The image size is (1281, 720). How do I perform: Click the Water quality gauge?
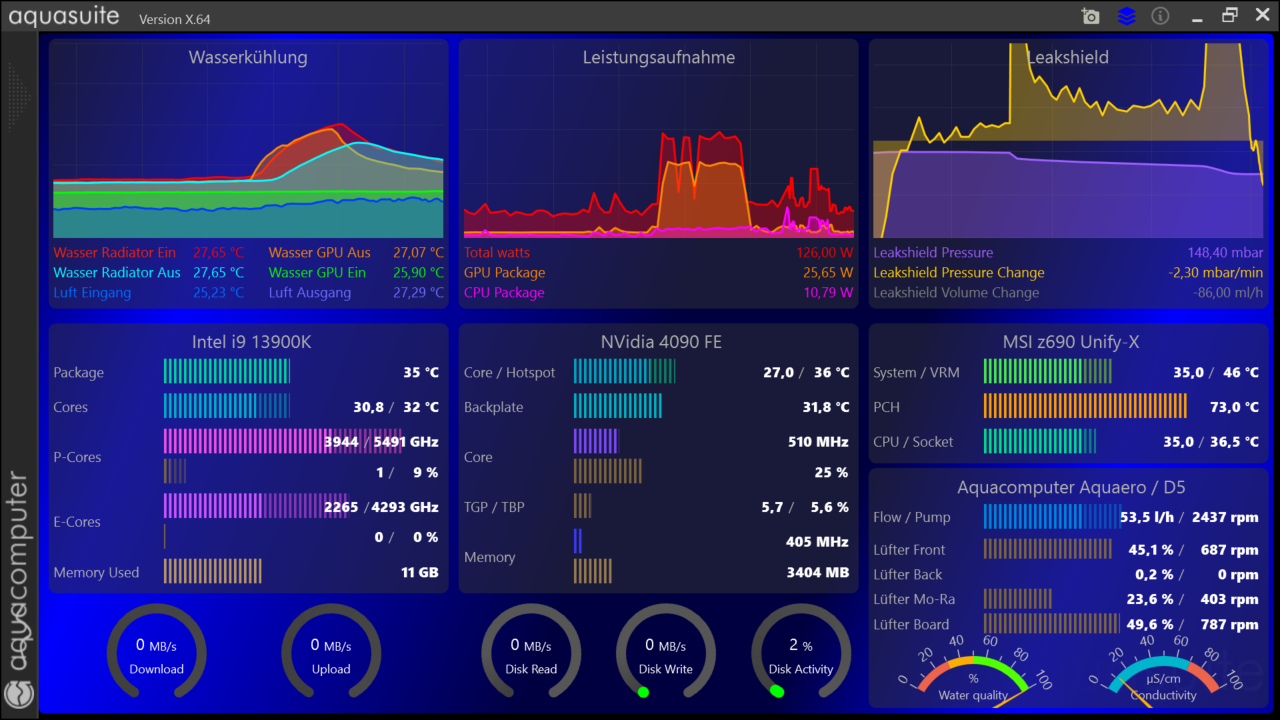(974, 672)
